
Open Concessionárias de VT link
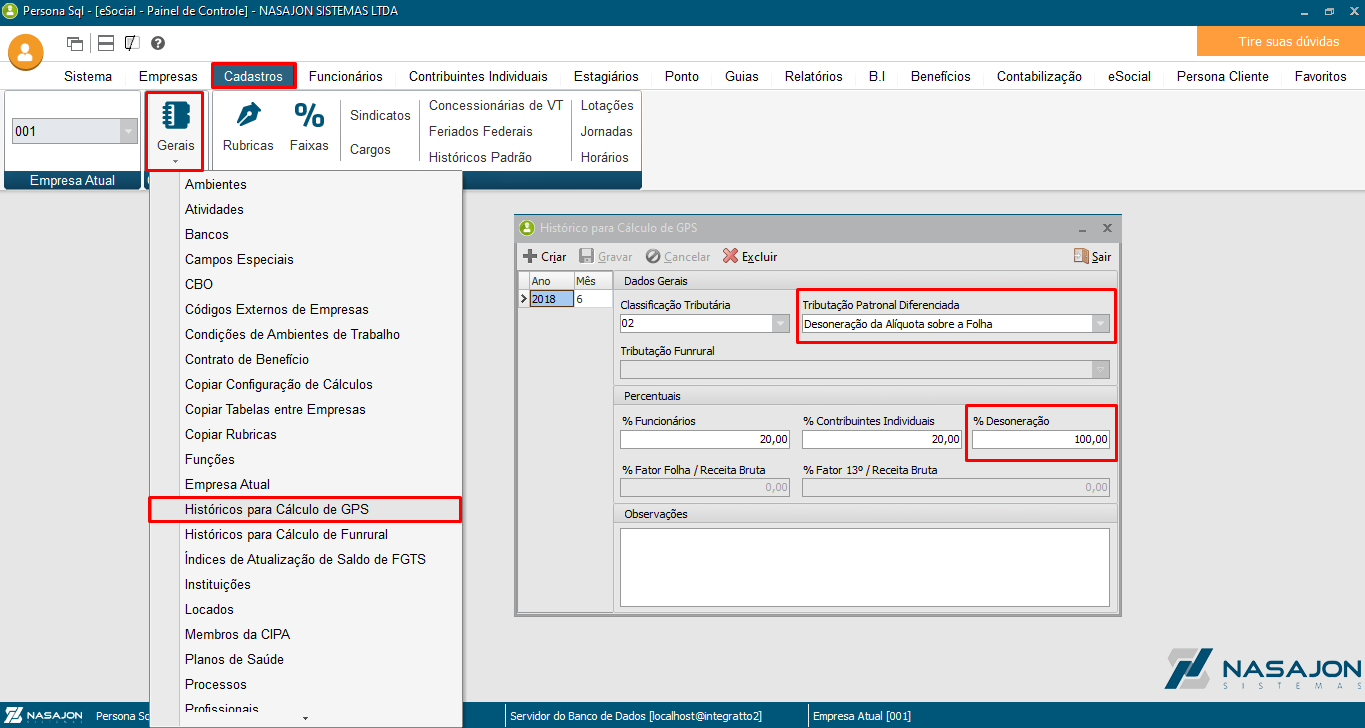(x=495, y=105)
